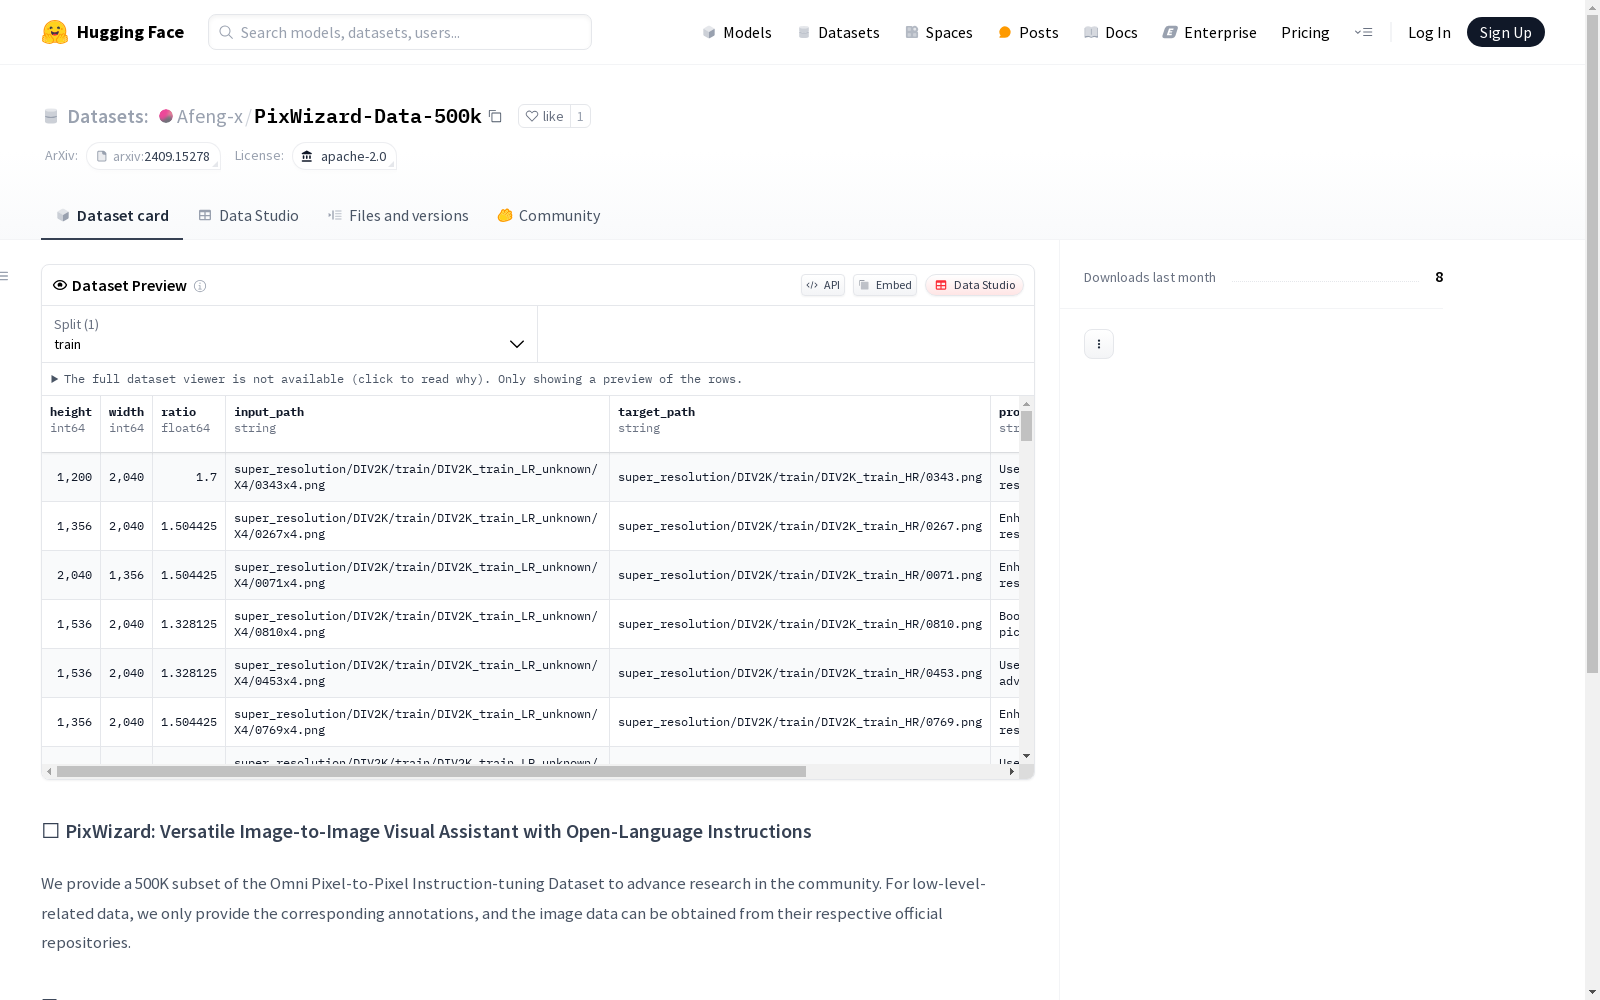This screenshot has height=1000, width=1600.
Task: Click the table scroll down arrow
Action: click(1027, 756)
